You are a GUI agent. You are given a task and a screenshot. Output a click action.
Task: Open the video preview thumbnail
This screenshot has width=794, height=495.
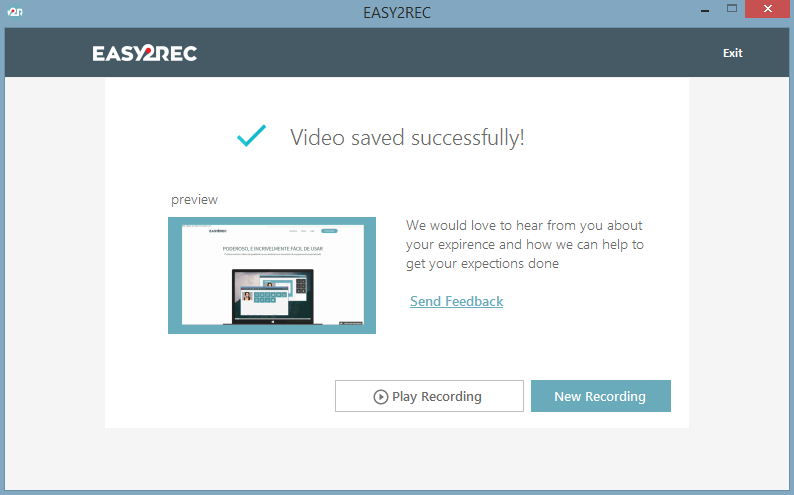[x=272, y=275]
